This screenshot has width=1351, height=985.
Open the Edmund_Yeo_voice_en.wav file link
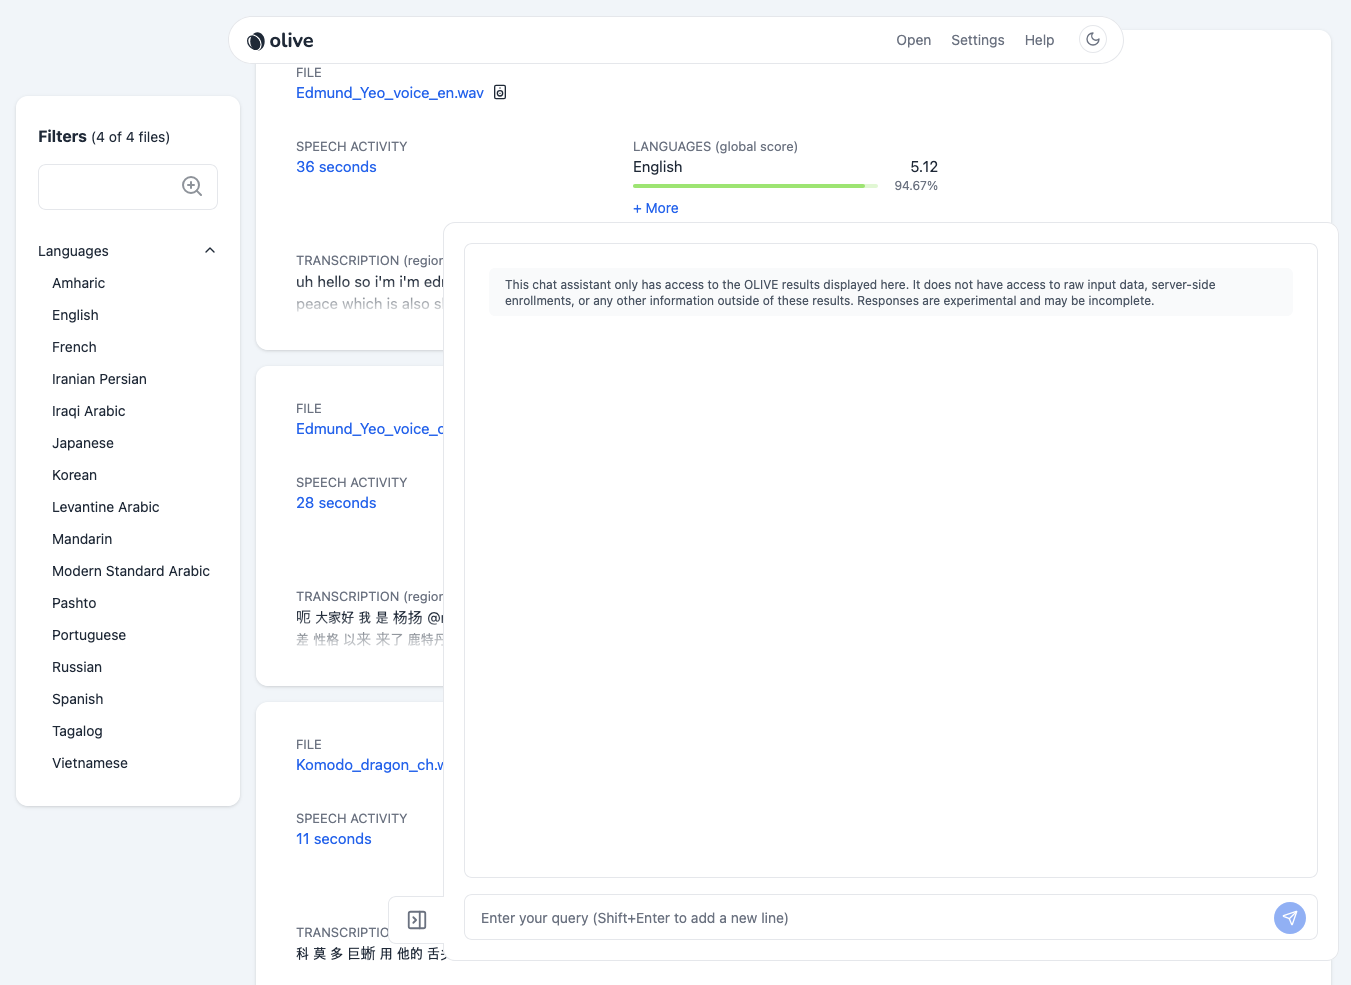389,93
